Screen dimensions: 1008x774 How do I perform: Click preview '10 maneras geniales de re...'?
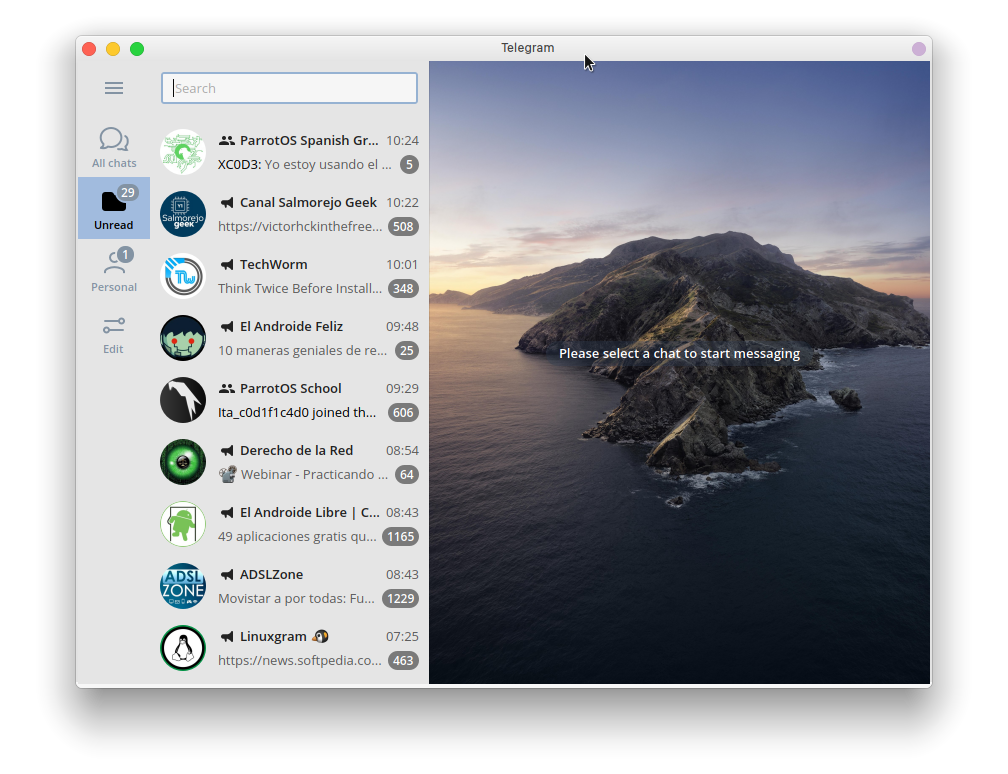click(303, 350)
